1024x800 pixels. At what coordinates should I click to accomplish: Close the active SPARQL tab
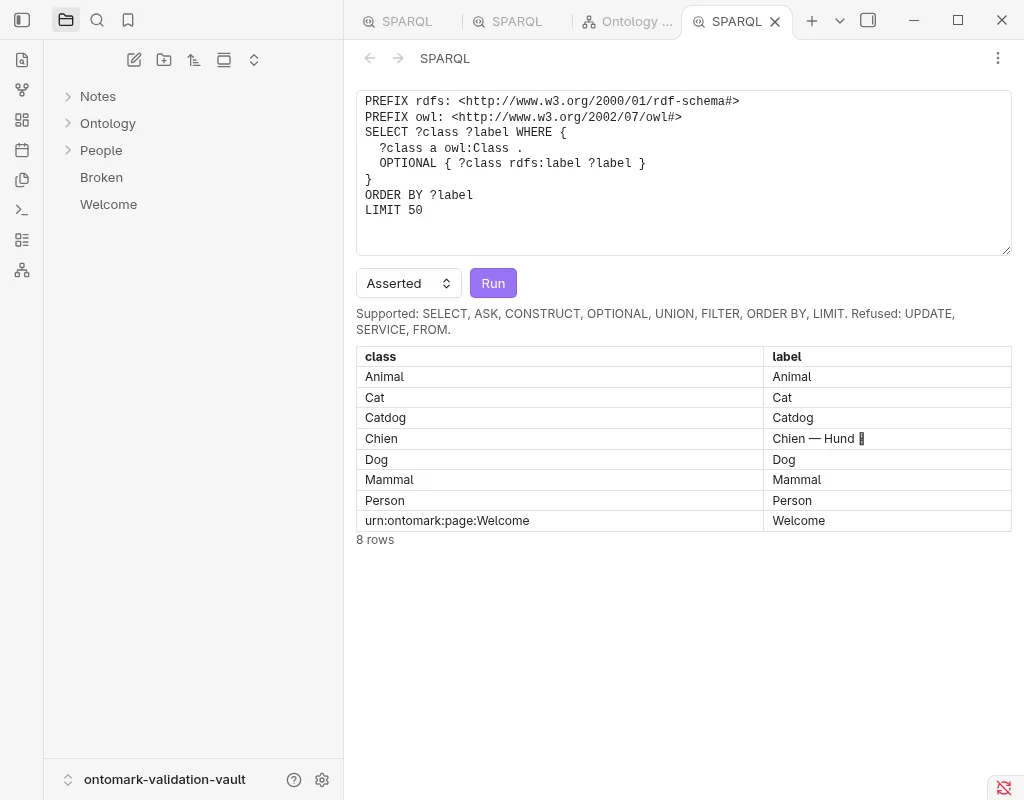point(775,22)
